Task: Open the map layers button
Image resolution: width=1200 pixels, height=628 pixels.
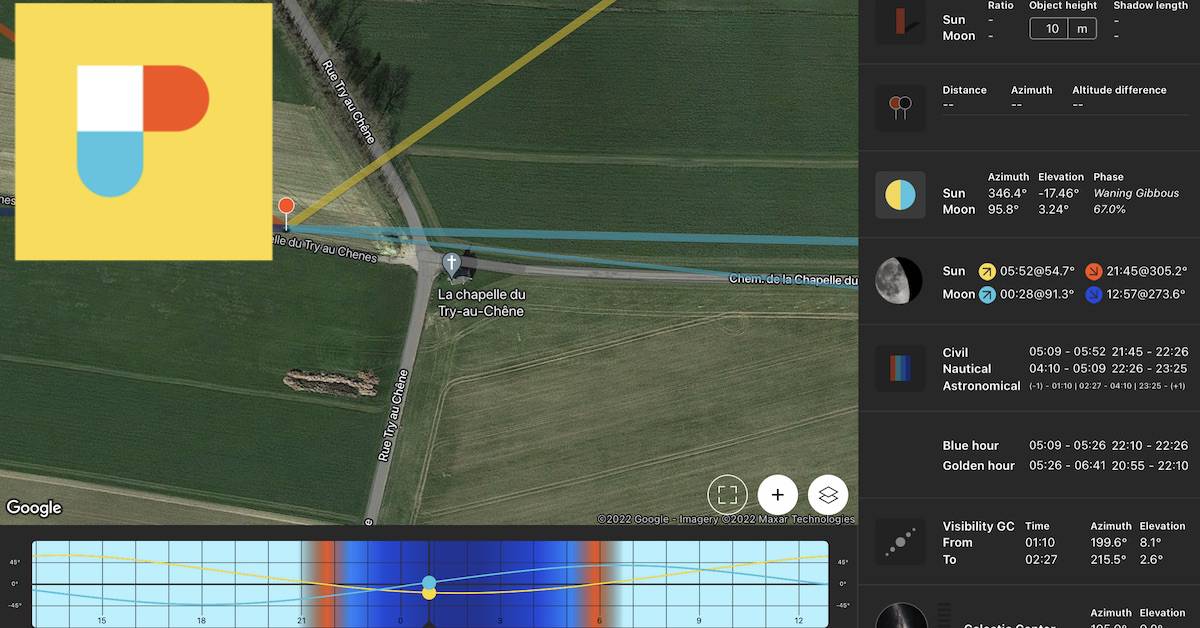Action: 828,494
